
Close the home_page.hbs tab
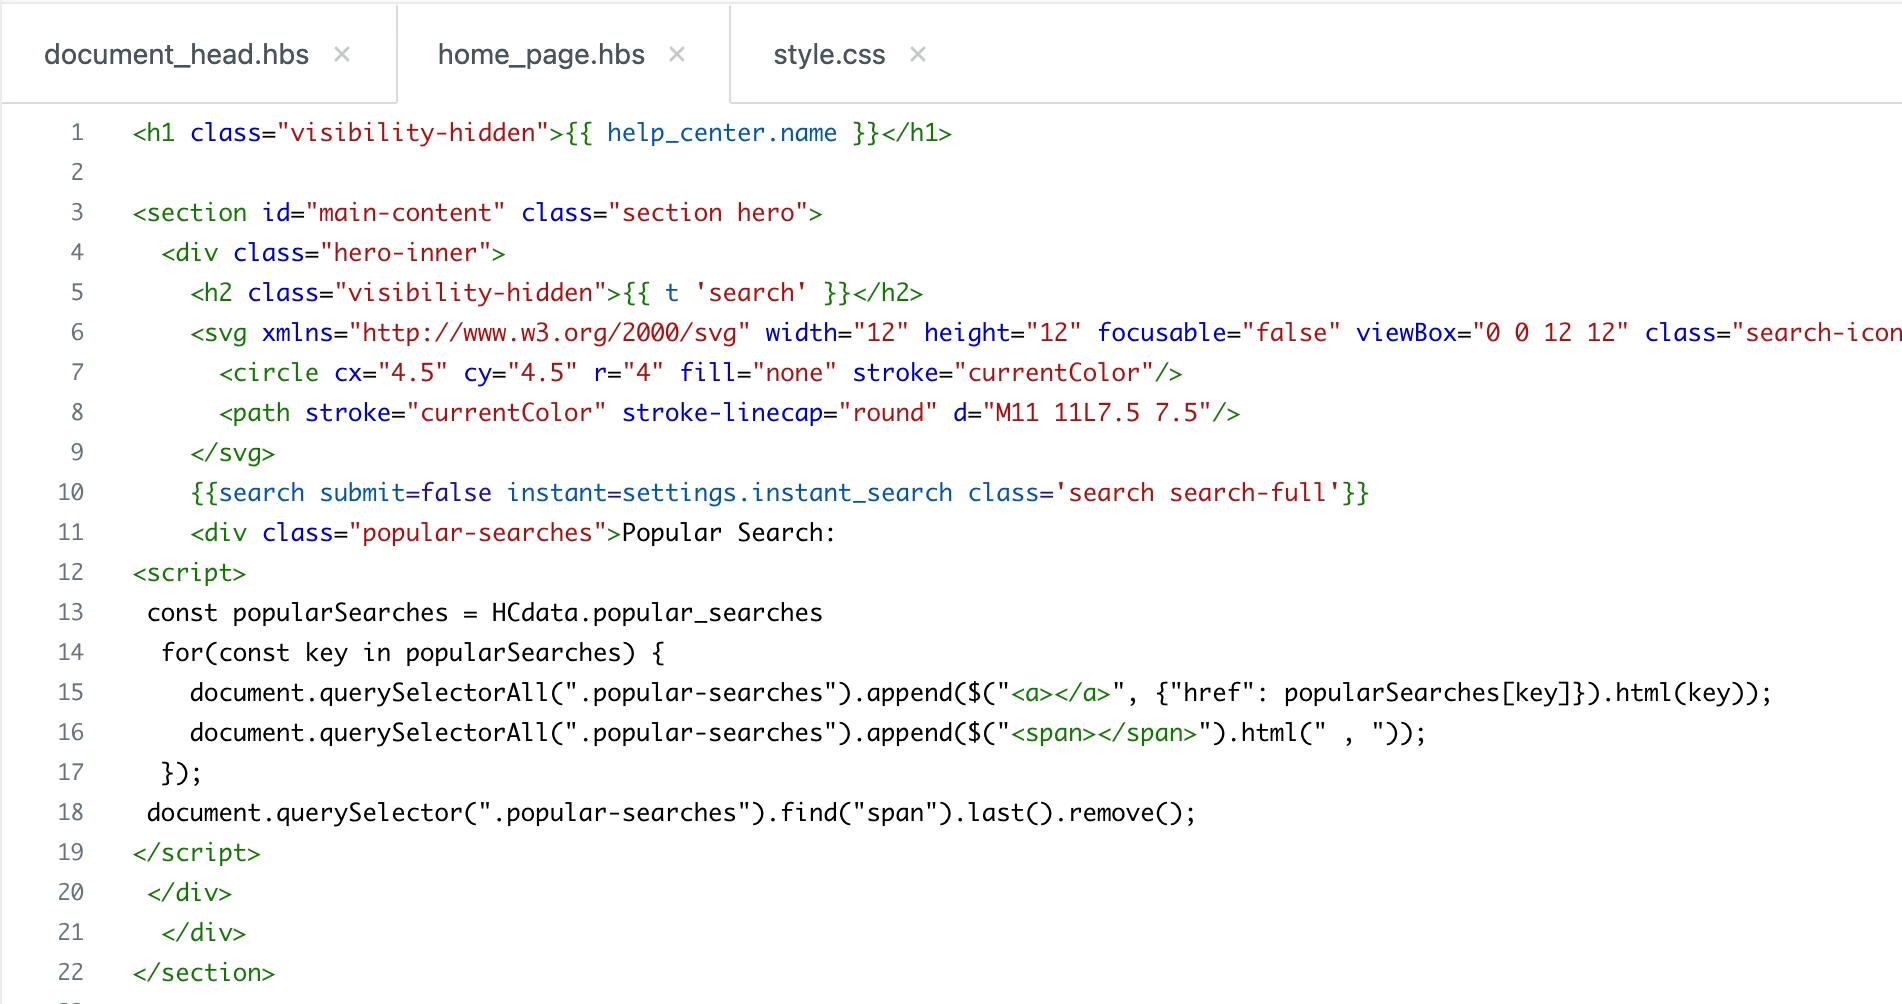click(677, 54)
